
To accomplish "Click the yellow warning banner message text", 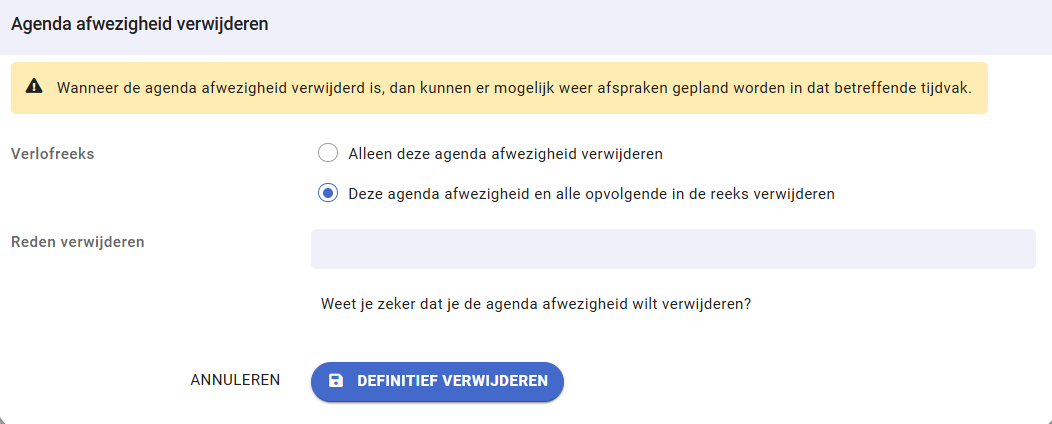I will pos(512,87).
